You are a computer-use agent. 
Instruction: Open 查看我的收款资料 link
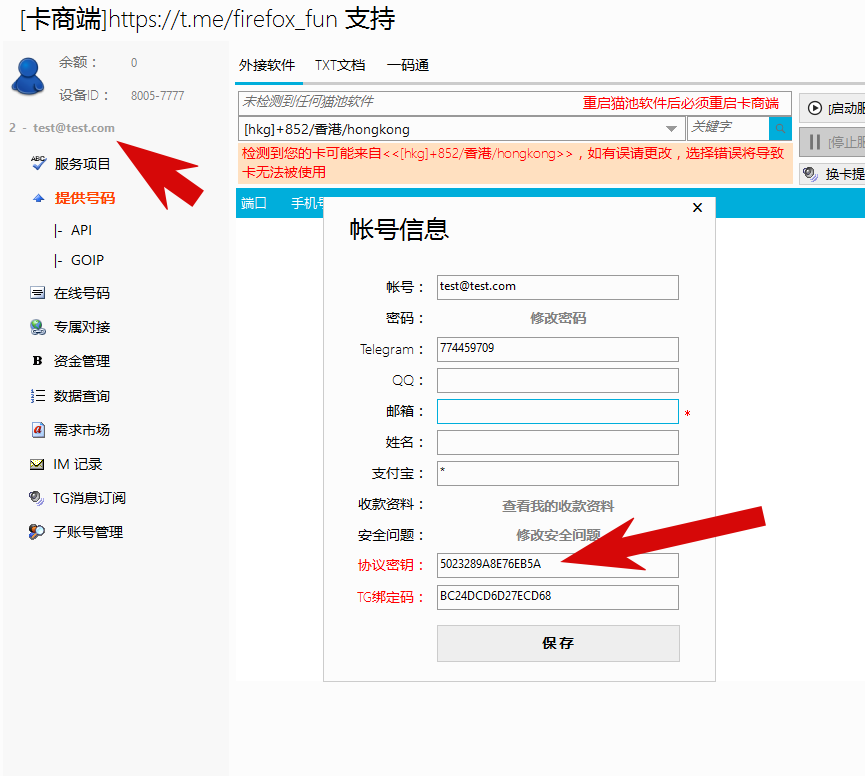pyautogui.click(x=558, y=506)
